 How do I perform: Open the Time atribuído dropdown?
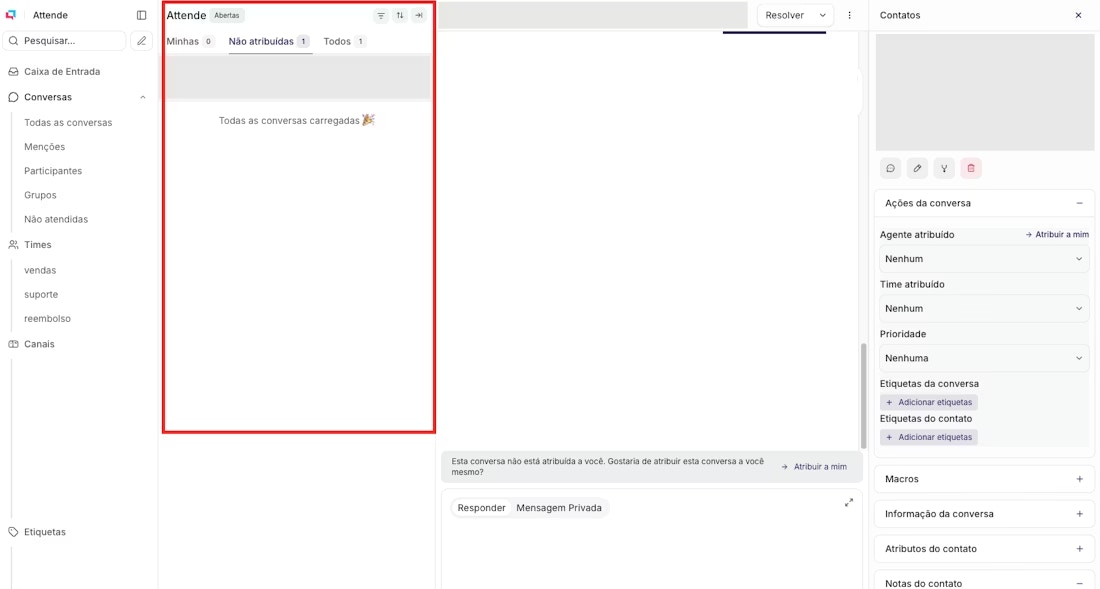click(x=983, y=308)
